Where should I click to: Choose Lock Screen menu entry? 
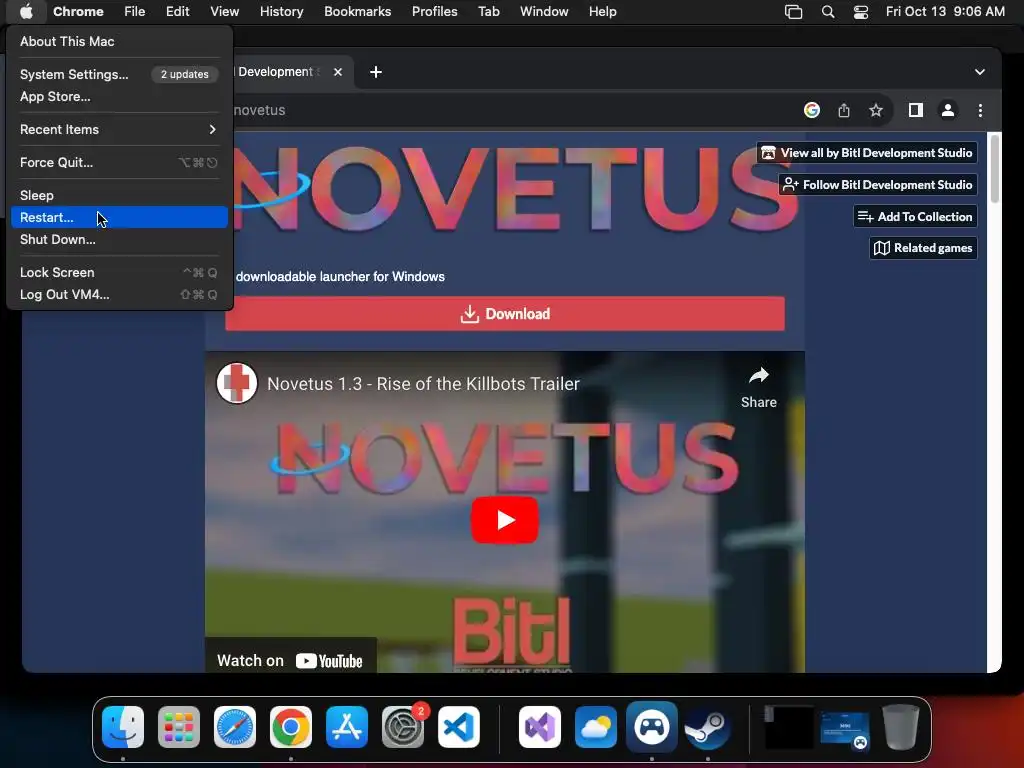[119, 272]
